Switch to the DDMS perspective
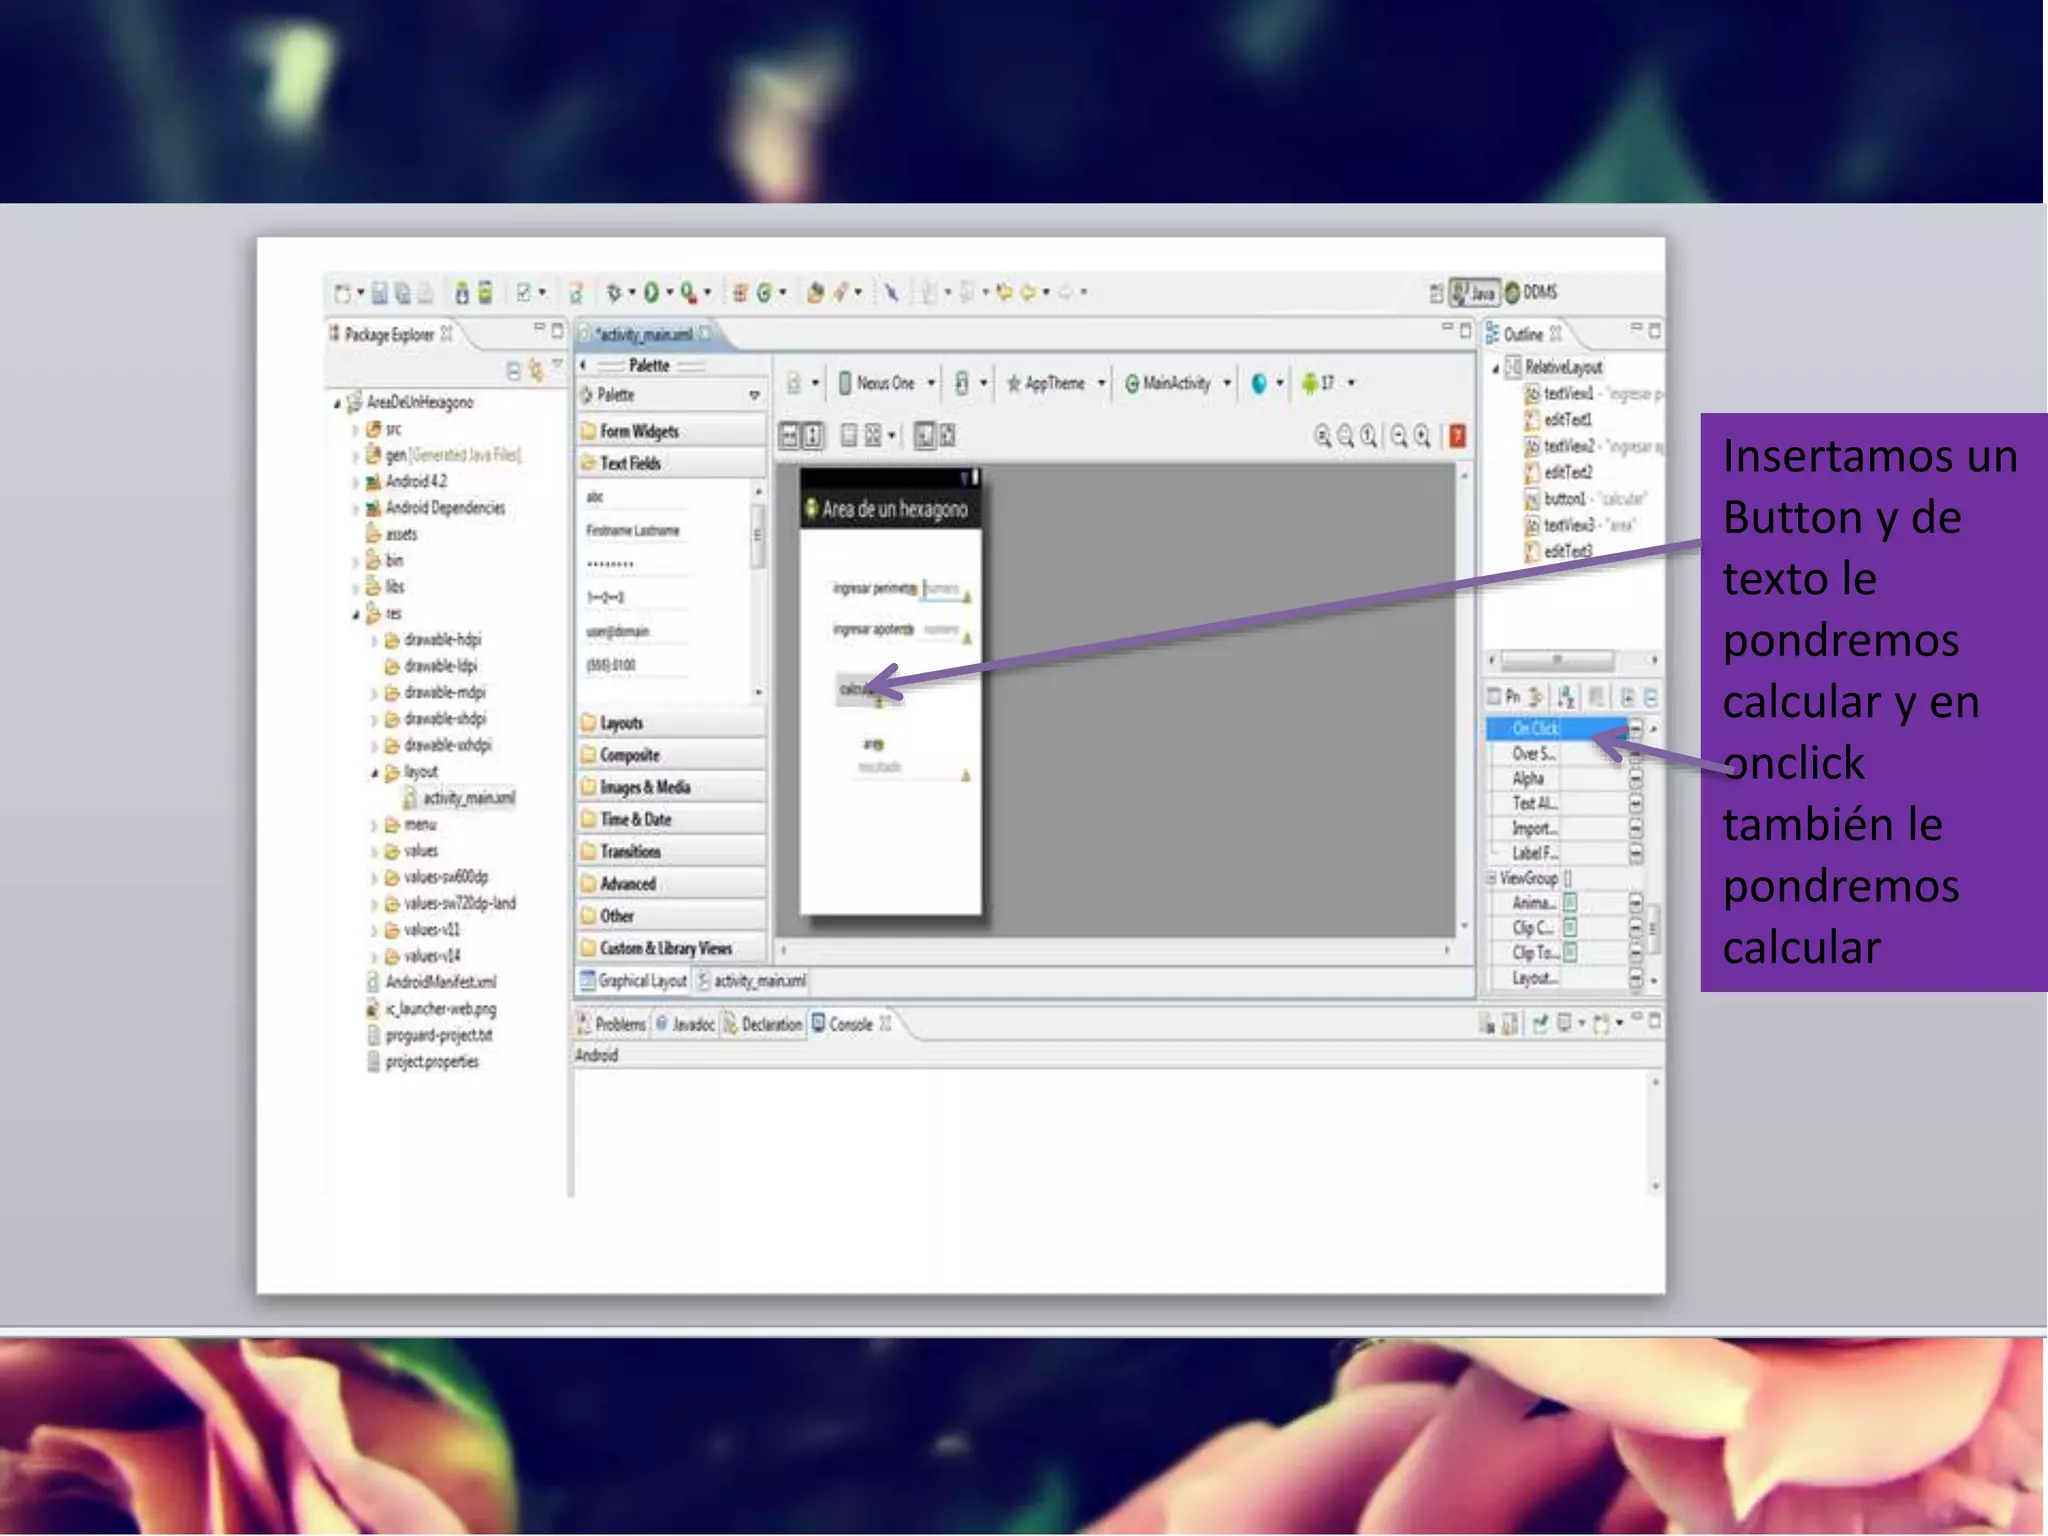 [1531, 292]
